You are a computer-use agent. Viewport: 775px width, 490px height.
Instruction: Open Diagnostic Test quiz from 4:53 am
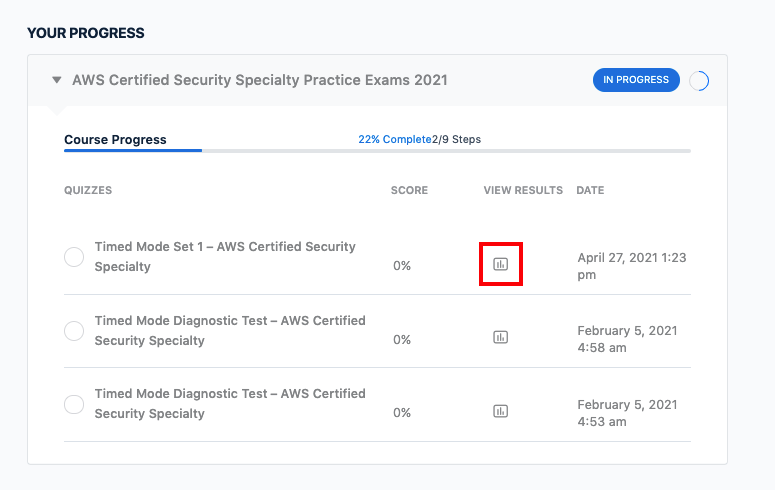pyautogui.click(x=230, y=403)
